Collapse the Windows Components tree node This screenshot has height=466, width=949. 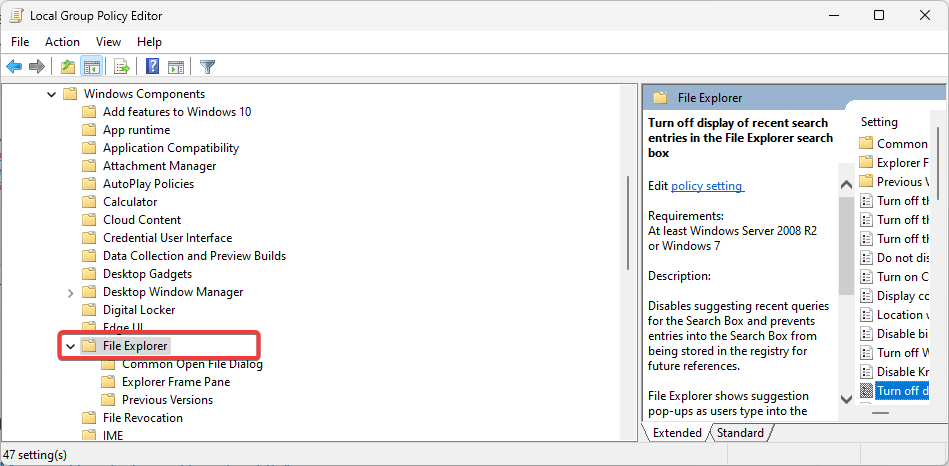[51, 94]
